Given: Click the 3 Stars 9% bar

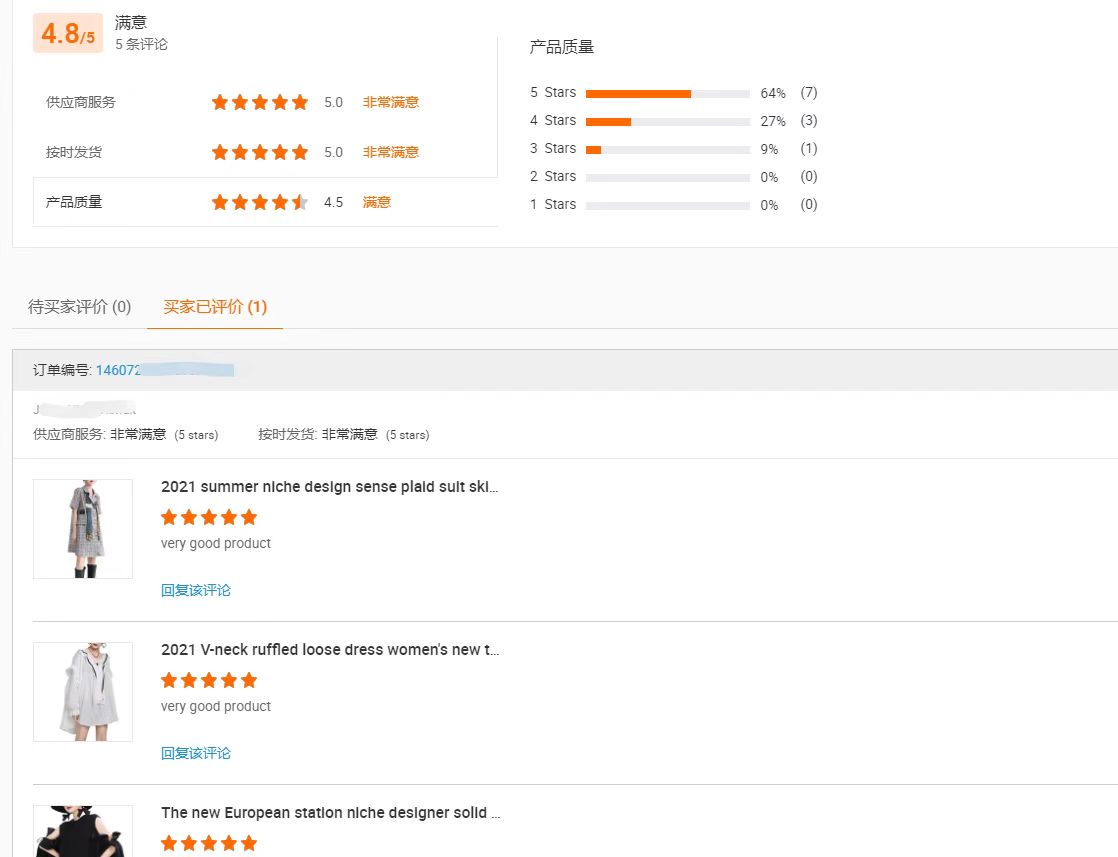Looking at the screenshot, I should 667,150.
